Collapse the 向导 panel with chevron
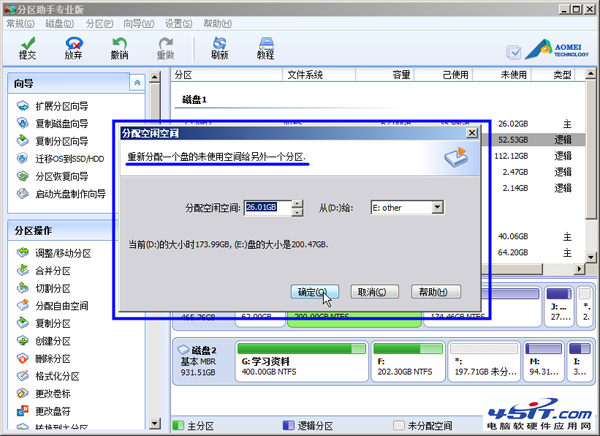This screenshot has width=600, height=436. tap(137, 83)
